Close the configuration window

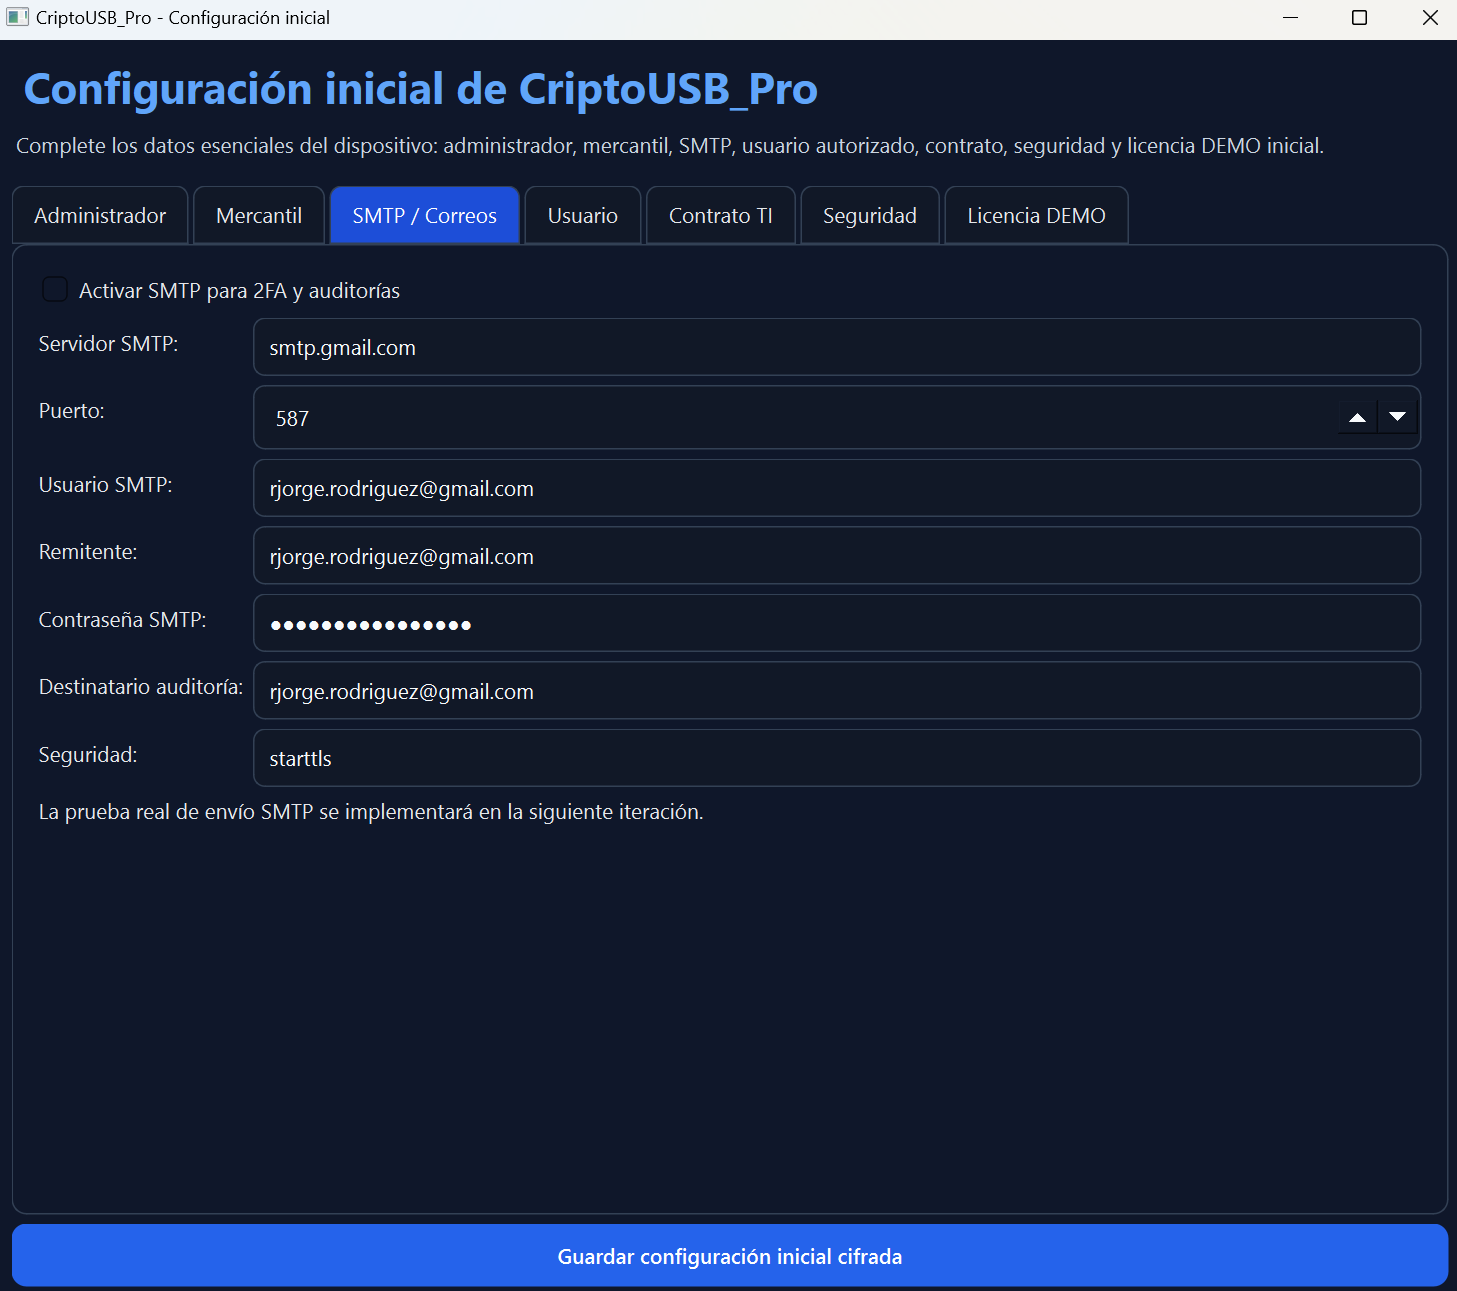tap(1430, 18)
